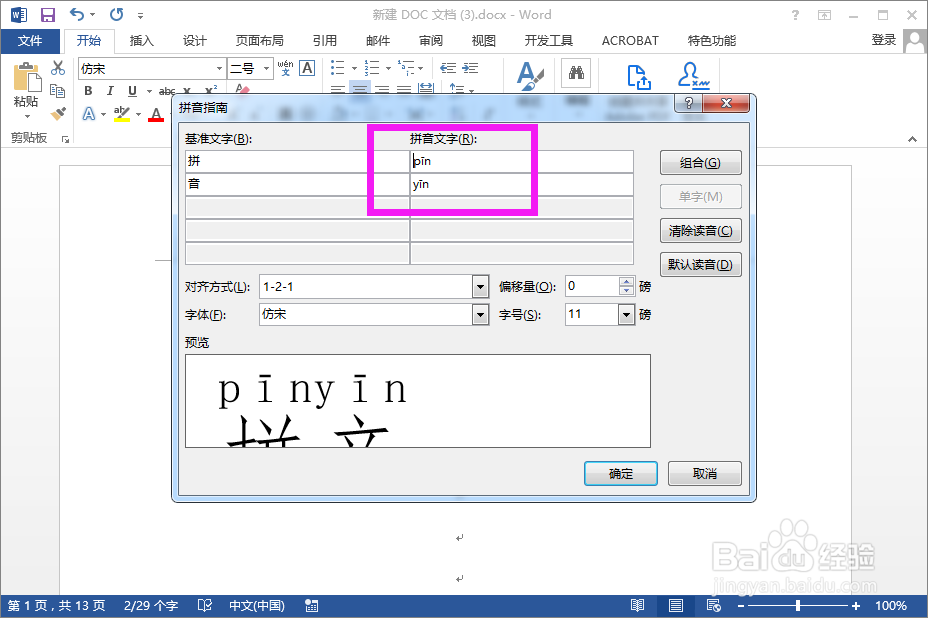Toggle Italic formatting
Viewport: 928px width, 618px height.
click(x=110, y=91)
